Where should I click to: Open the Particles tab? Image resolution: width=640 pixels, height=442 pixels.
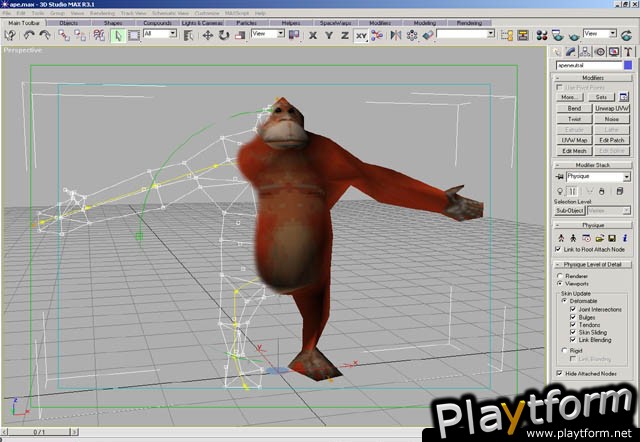(x=247, y=23)
